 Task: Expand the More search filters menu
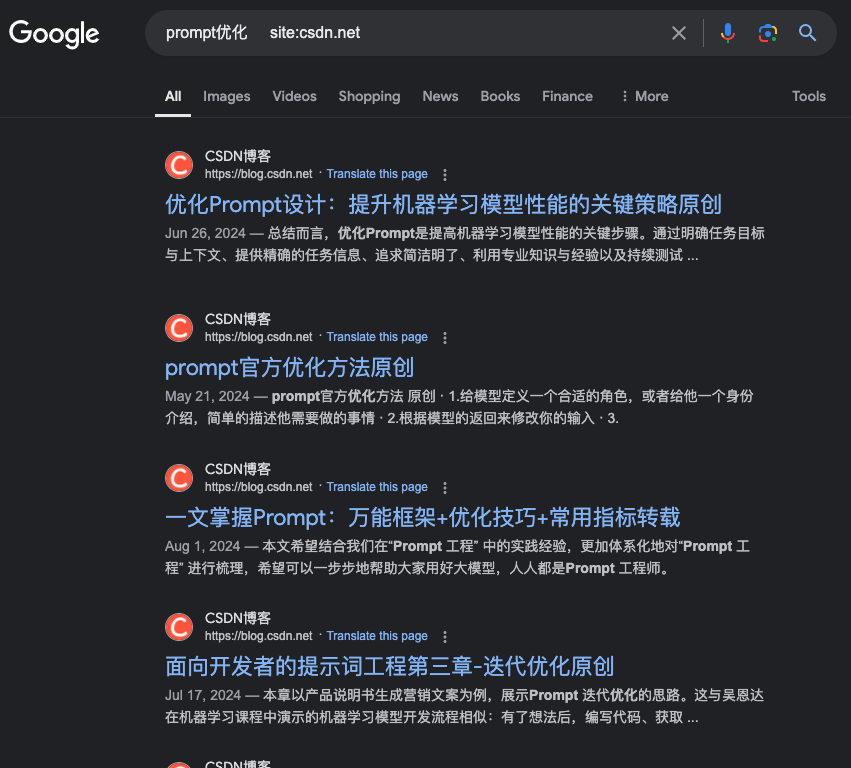(644, 96)
